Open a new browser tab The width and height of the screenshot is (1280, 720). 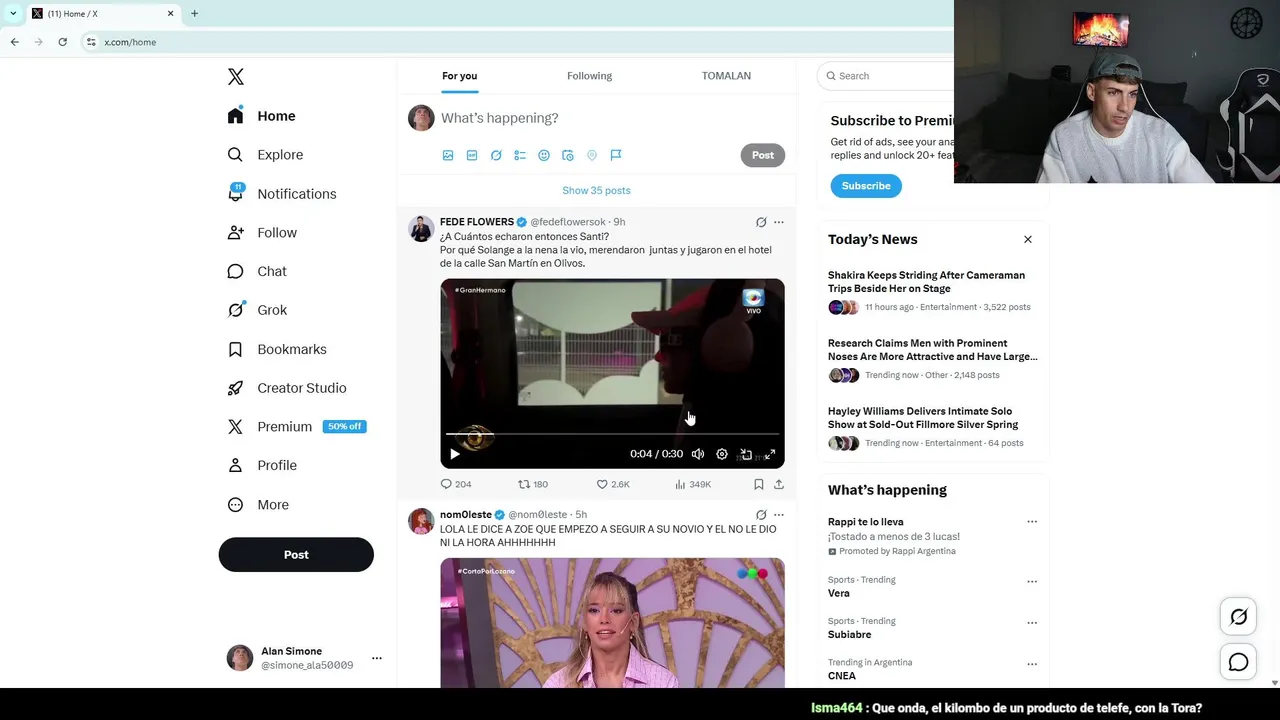point(194,14)
